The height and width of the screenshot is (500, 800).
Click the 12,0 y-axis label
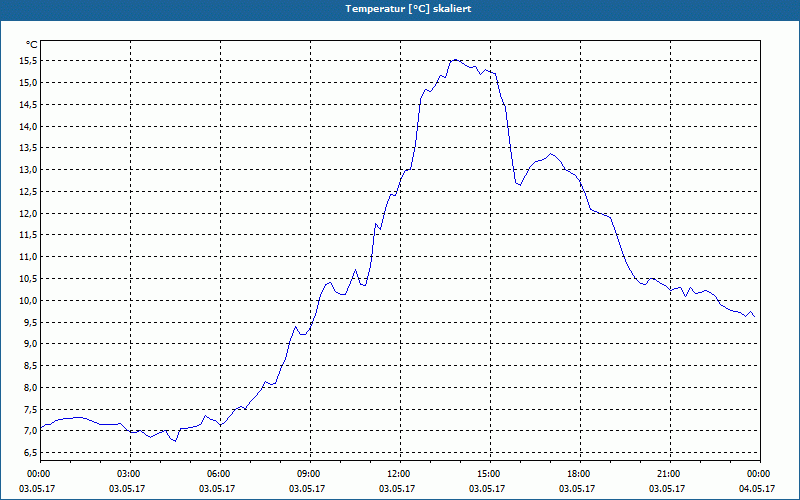(x=30, y=213)
